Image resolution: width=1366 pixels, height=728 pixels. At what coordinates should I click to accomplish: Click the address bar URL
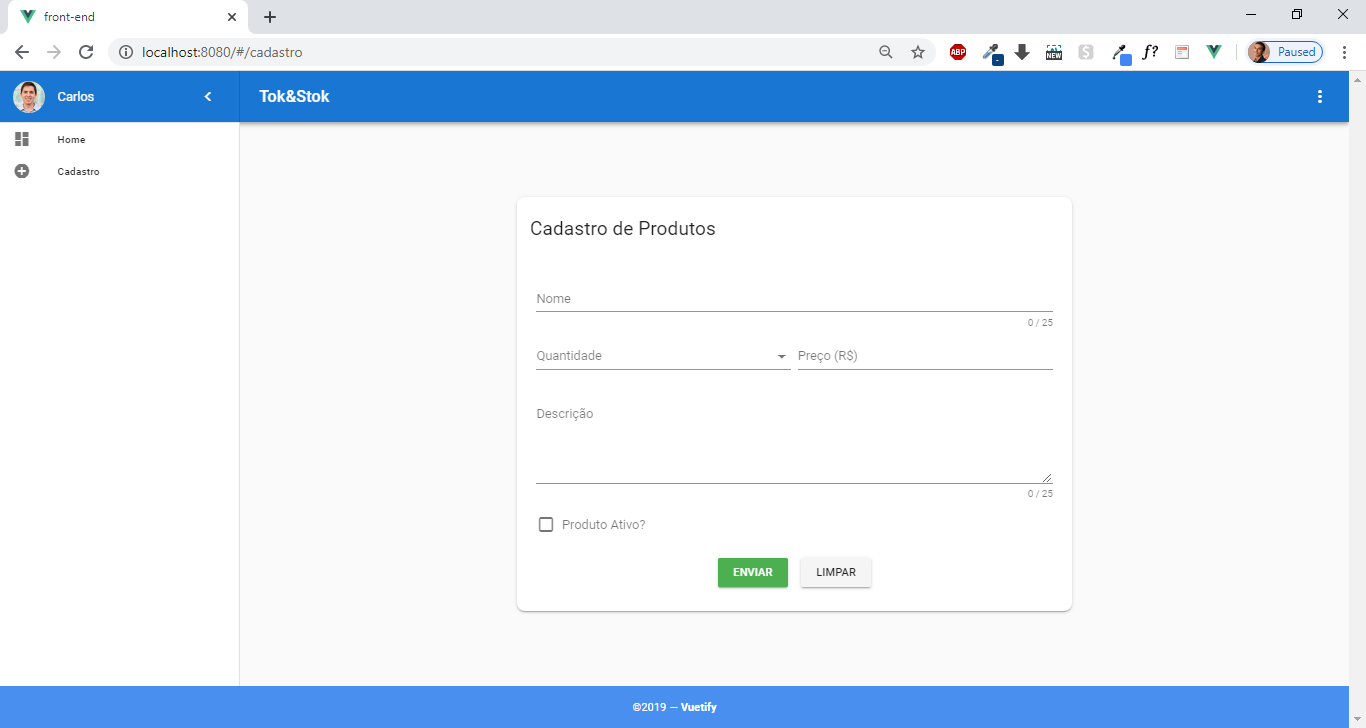point(222,52)
